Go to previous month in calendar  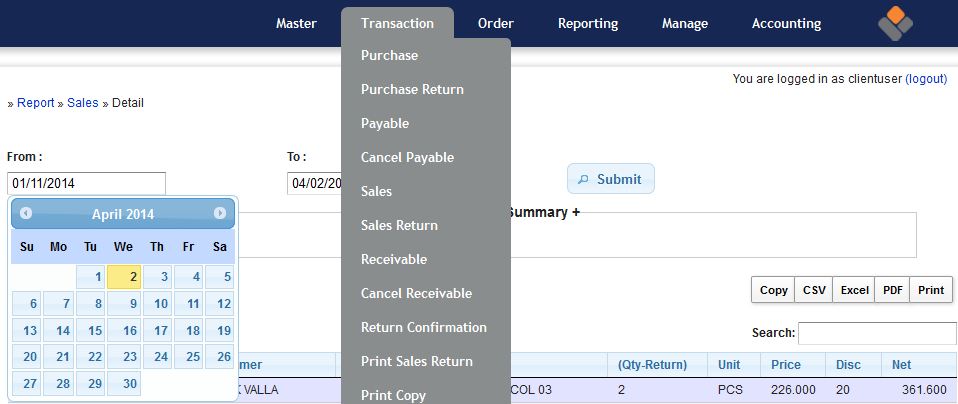(26, 213)
